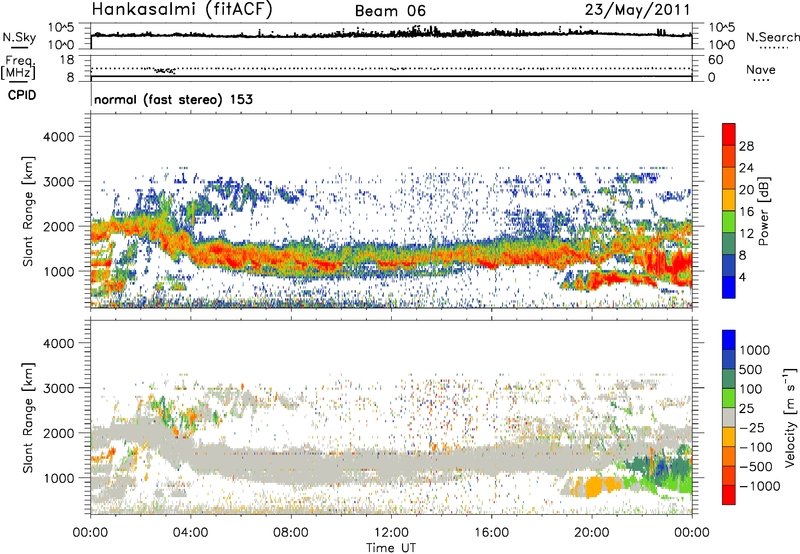Click the '18' frequency axis tick label

[x=67, y=60]
